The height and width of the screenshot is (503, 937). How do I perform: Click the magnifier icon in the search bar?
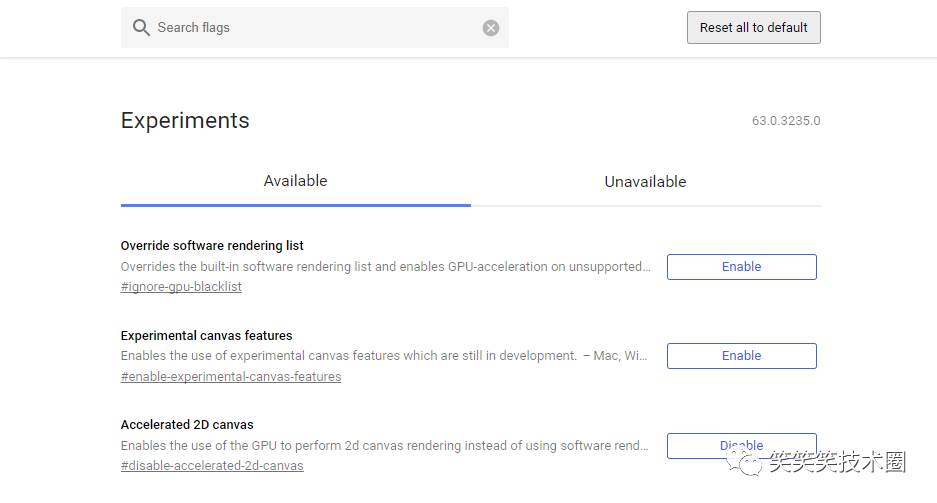(141, 28)
